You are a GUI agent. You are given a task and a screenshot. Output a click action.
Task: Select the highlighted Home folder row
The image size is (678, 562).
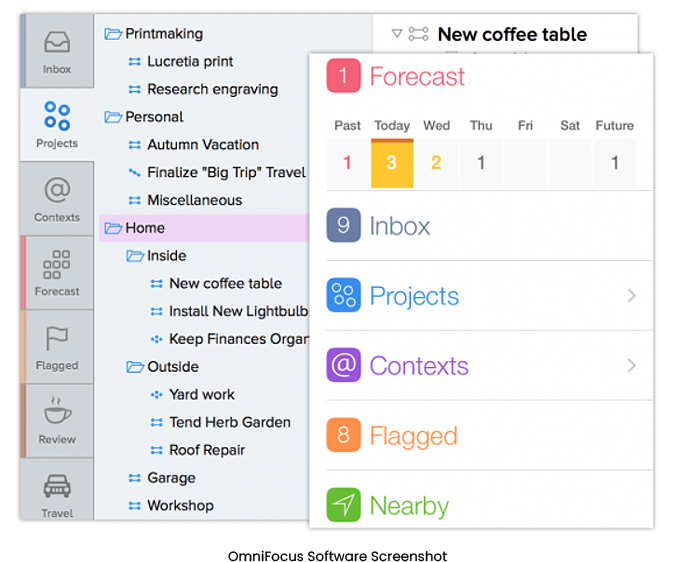(204, 228)
